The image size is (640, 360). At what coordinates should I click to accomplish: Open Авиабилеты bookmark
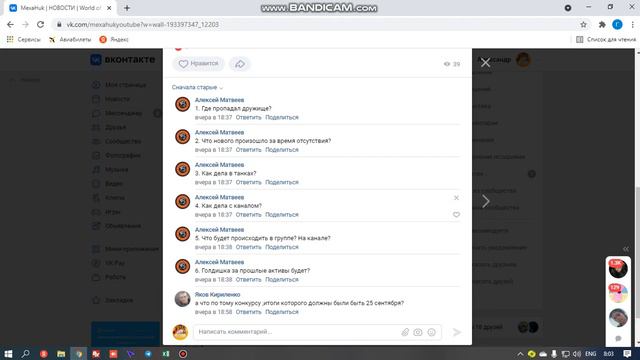(x=70, y=40)
